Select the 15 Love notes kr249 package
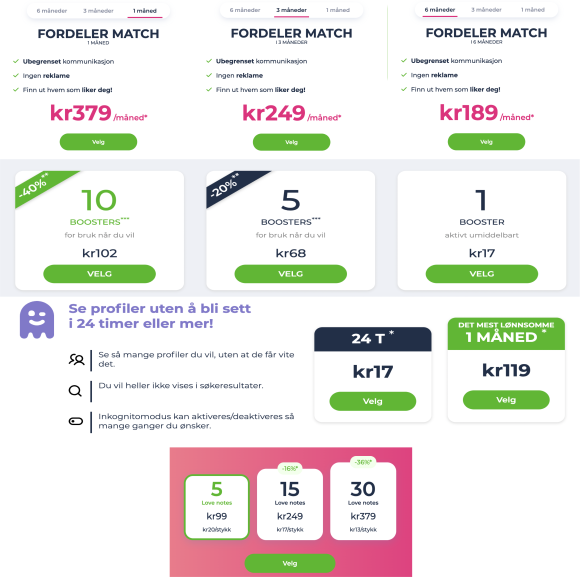Viewport: 580px width, 577px height. tap(290, 505)
